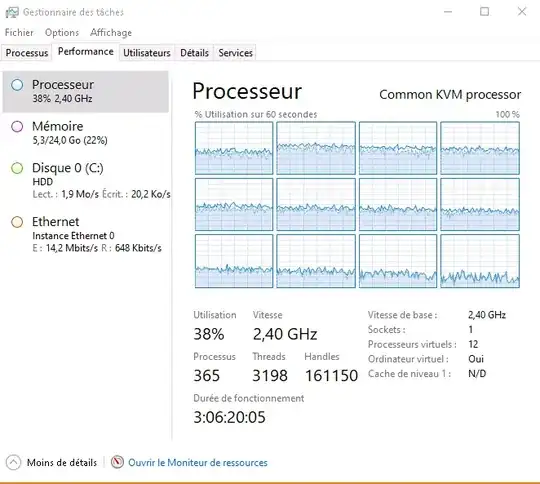Click the Processeur blue circle icon
The height and width of the screenshot is (484, 540).
point(17,85)
